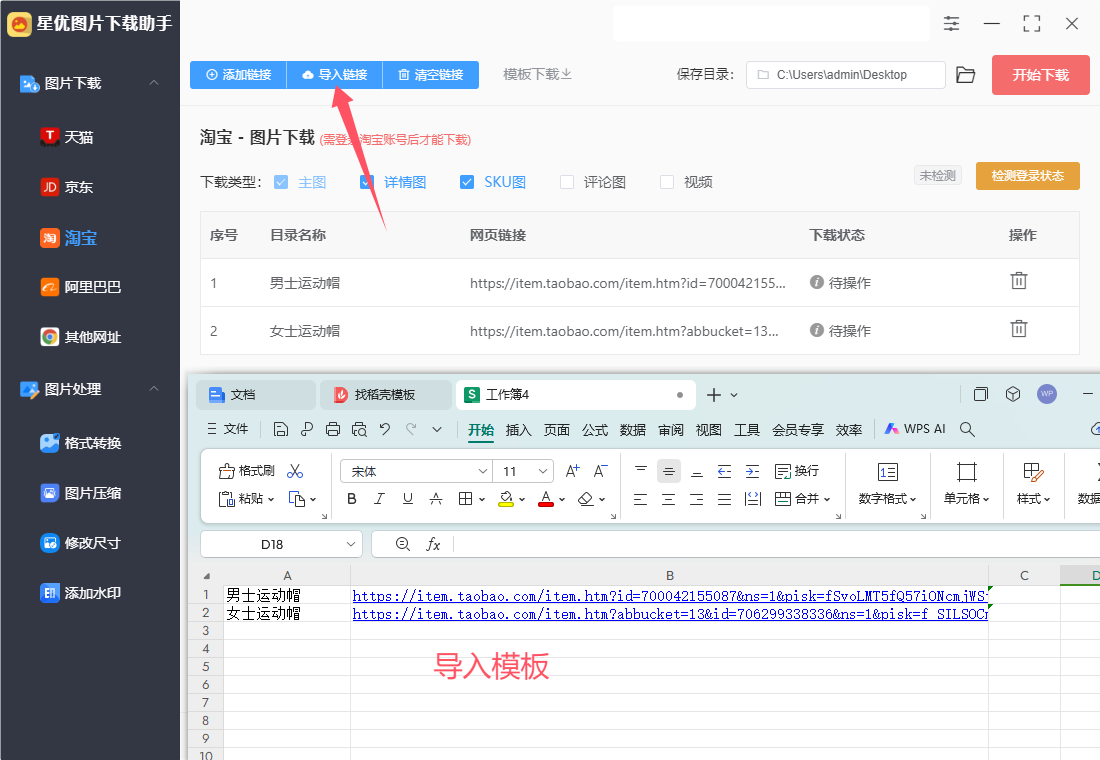Open the 格式转换 tool
The width and height of the screenshot is (1100, 760).
point(80,443)
